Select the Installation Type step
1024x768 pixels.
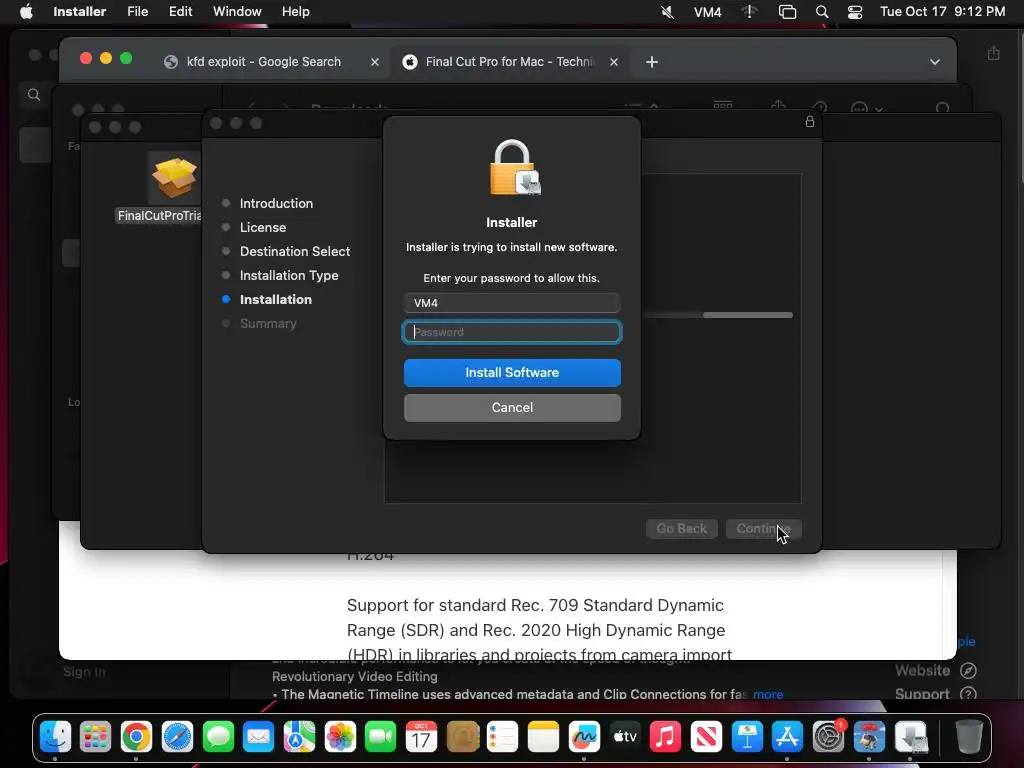[289, 276]
